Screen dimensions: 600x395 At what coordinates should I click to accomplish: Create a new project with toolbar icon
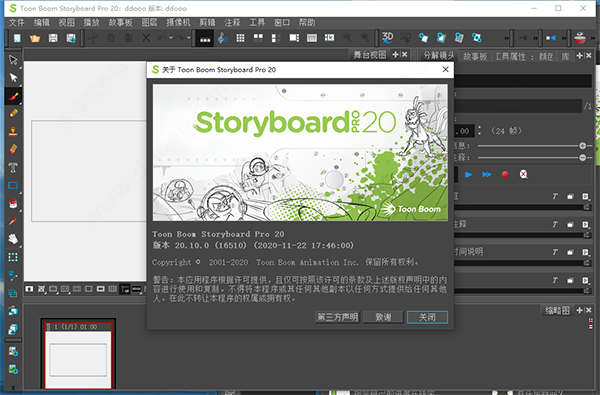coord(17,38)
